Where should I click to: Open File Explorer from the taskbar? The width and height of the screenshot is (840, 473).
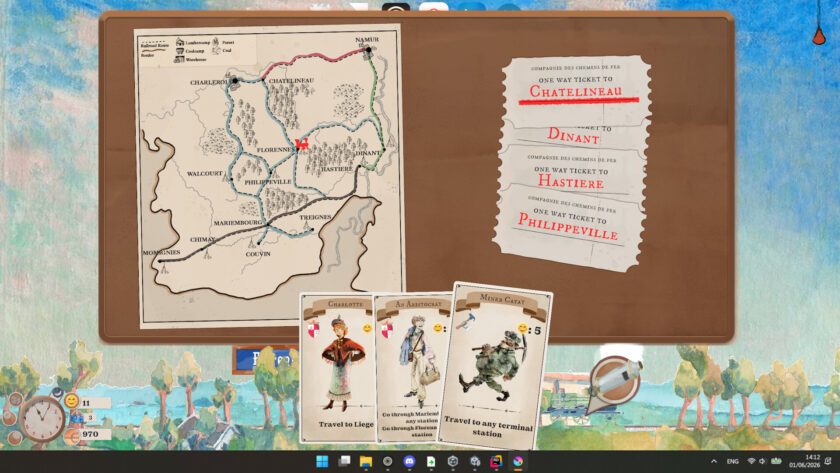tap(366, 461)
